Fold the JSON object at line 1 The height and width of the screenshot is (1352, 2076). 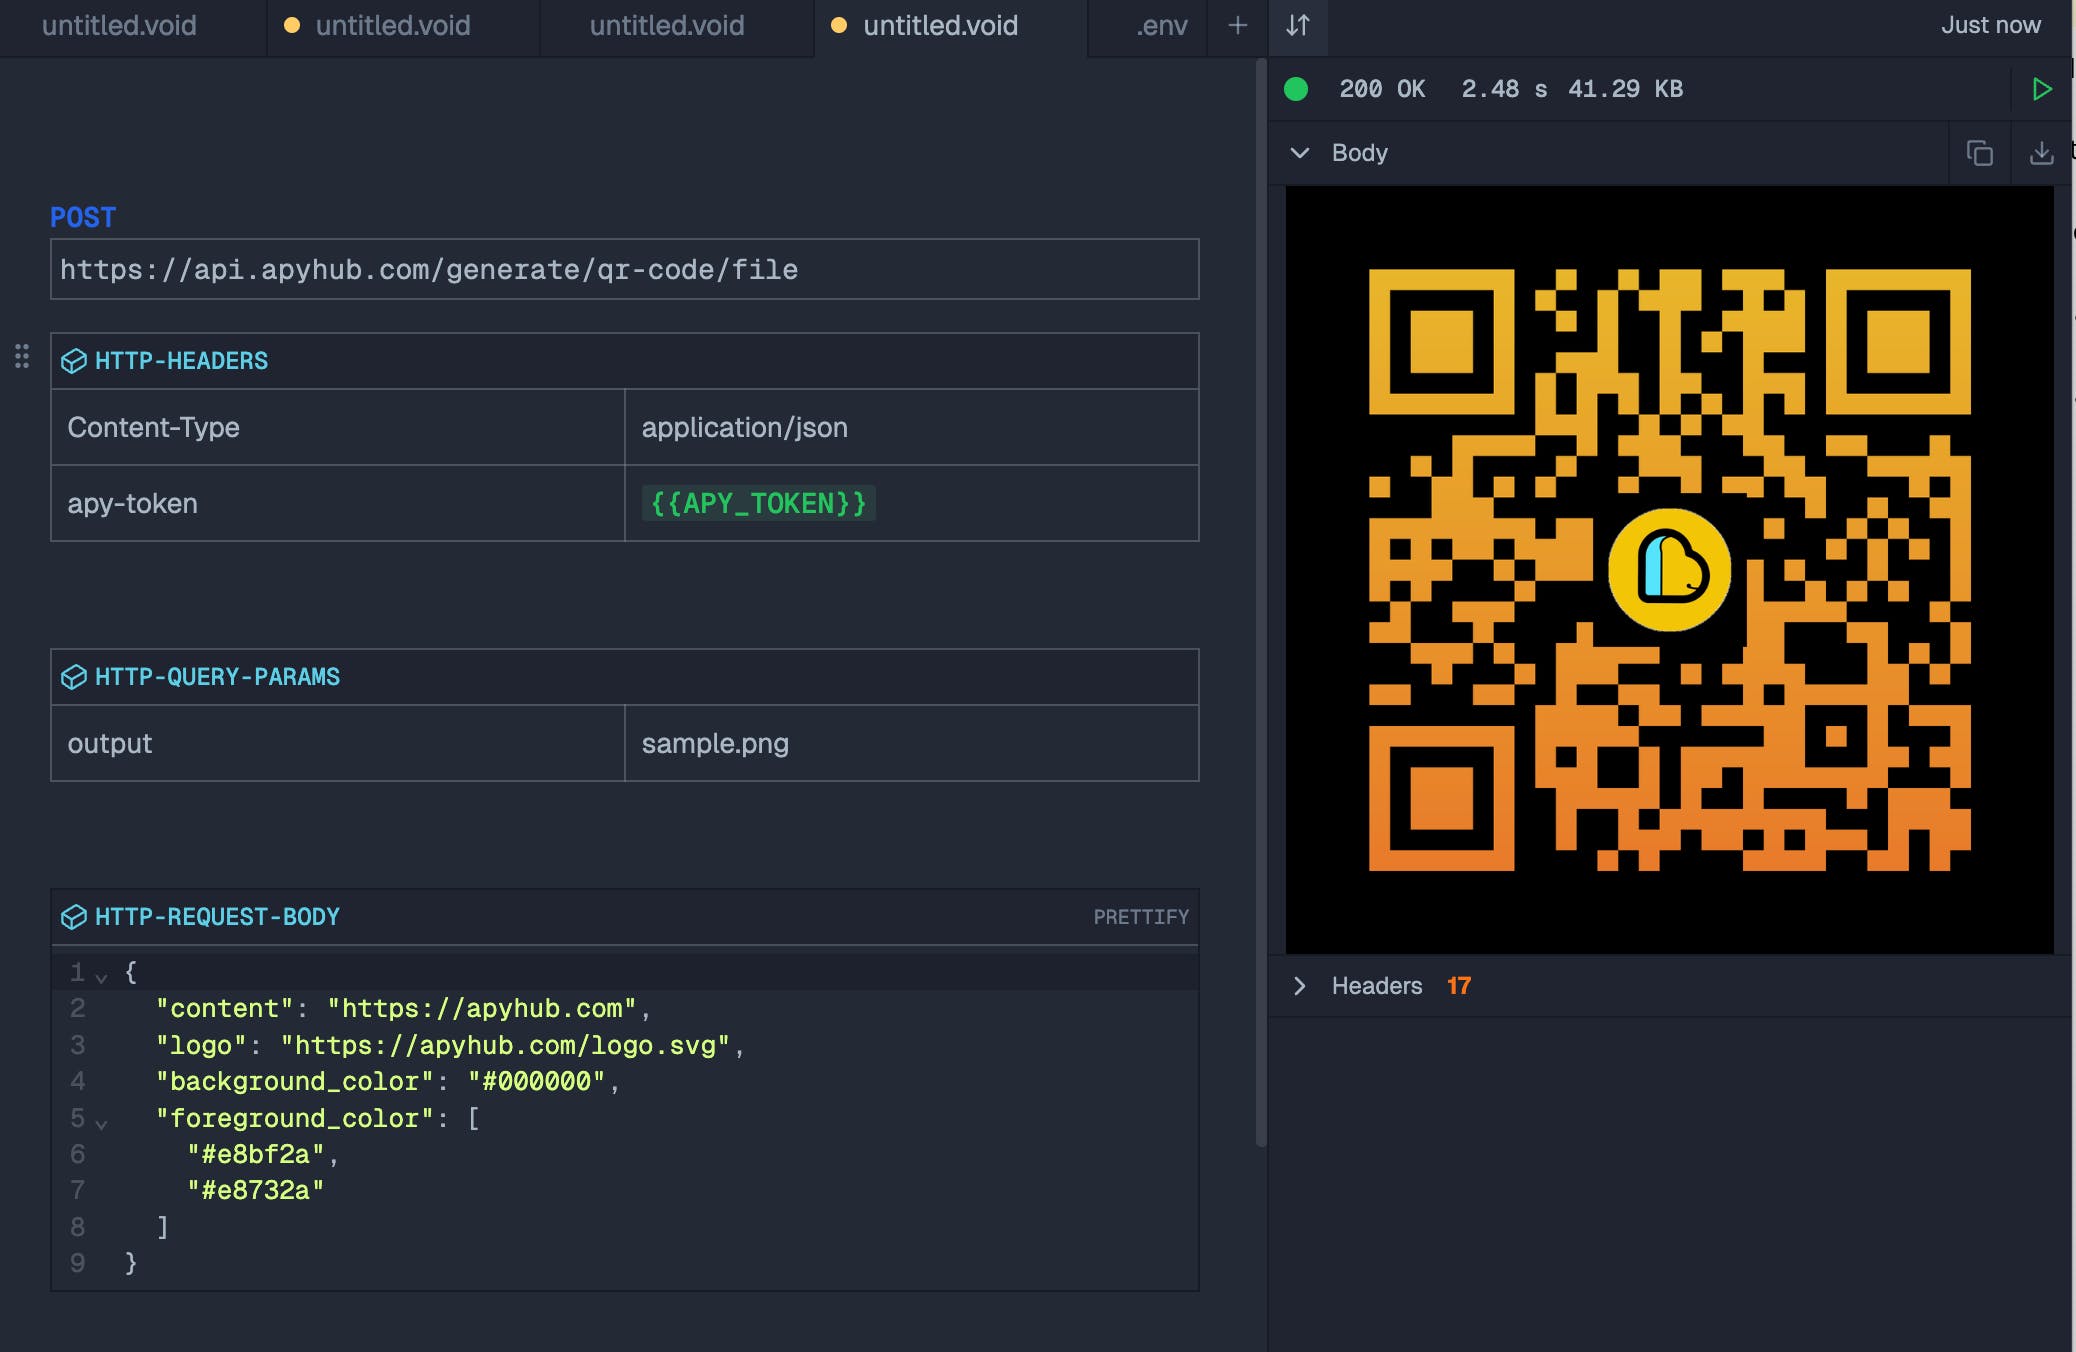click(x=101, y=976)
